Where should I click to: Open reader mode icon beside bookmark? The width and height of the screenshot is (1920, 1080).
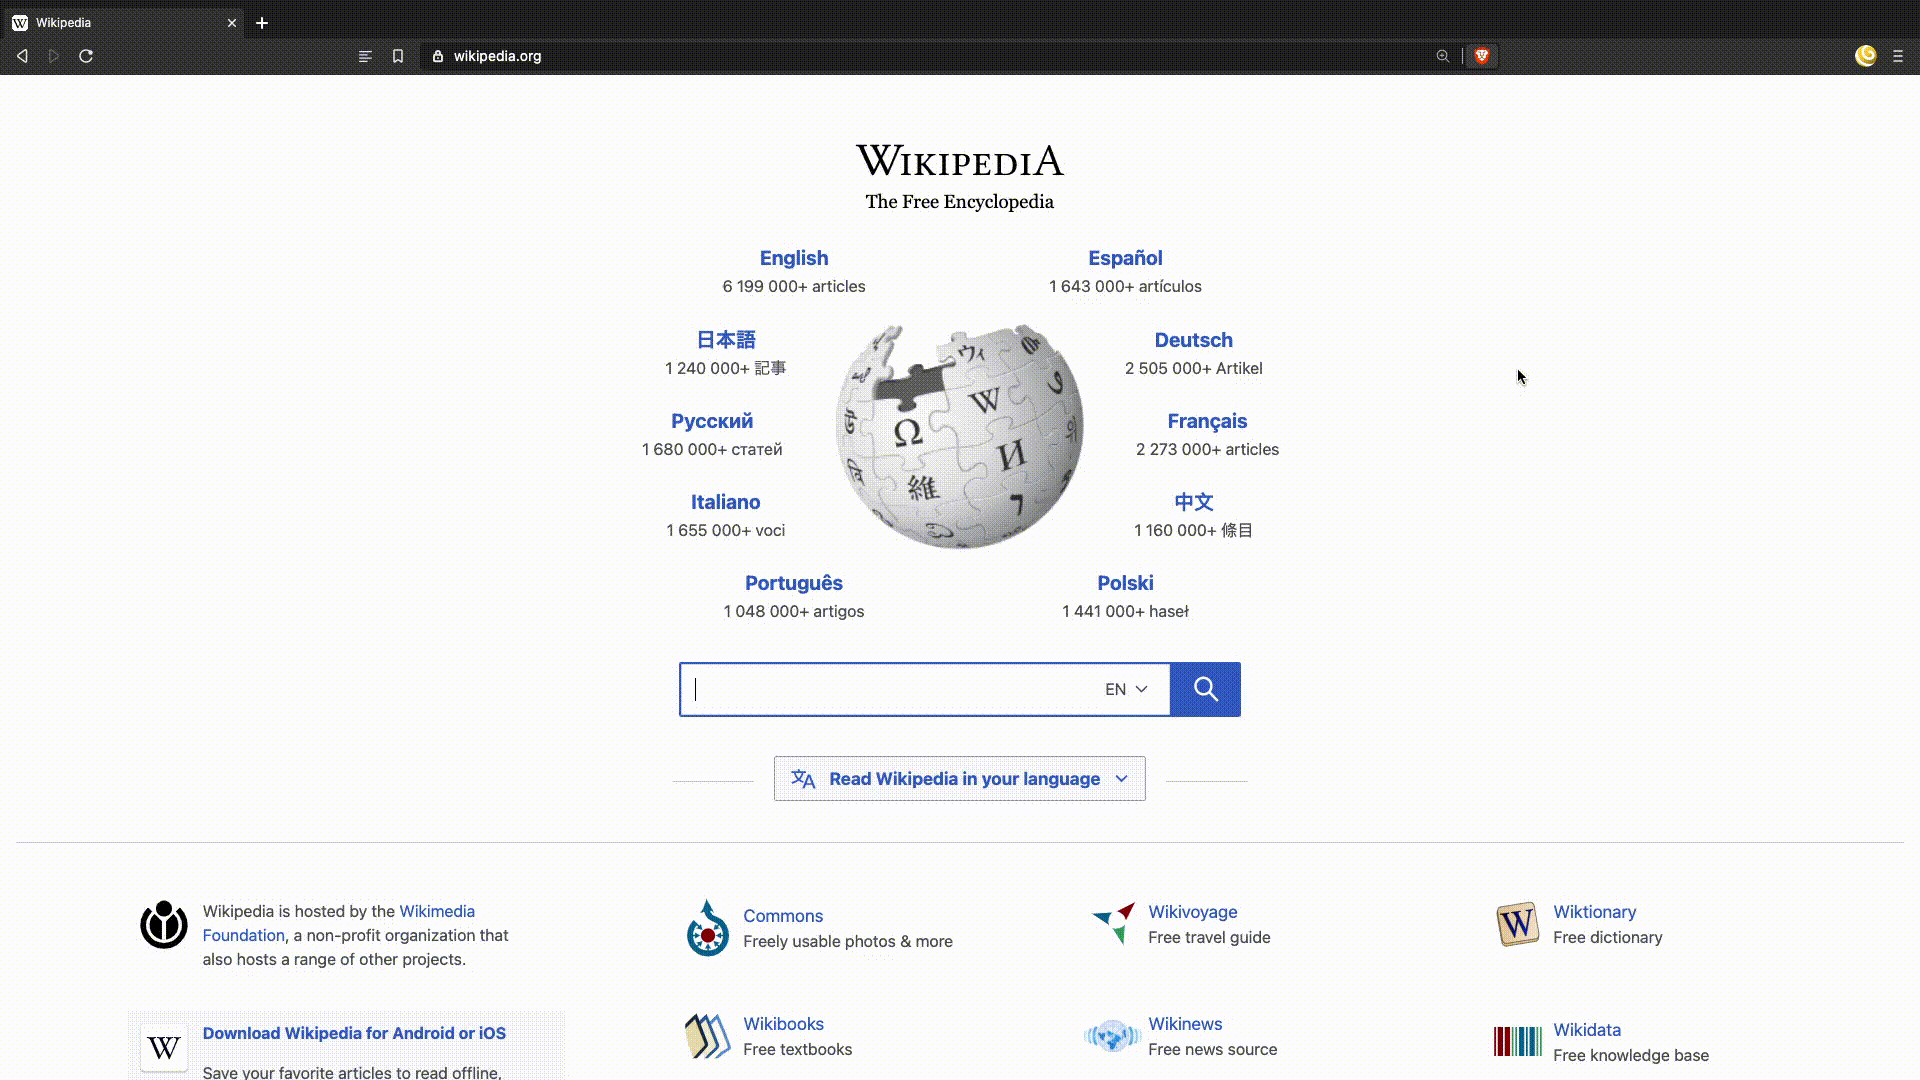pyautogui.click(x=365, y=56)
